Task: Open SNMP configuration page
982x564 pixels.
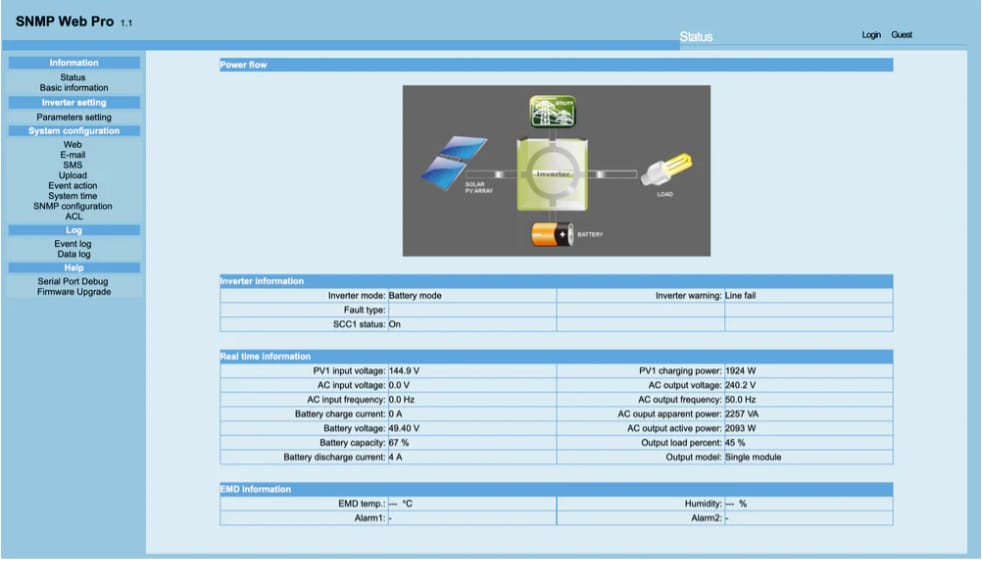Action: click(73, 206)
